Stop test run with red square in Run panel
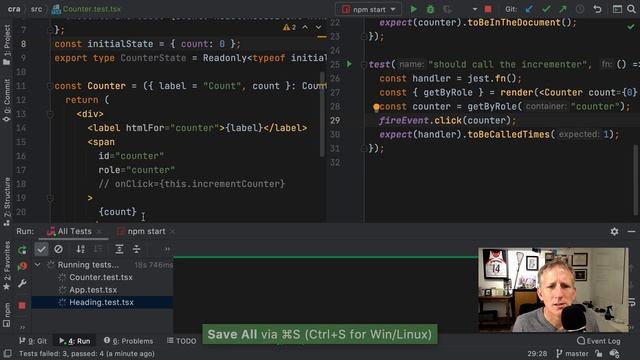The width and height of the screenshot is (640, 360). pyautogui.click(x=22, y=305)
